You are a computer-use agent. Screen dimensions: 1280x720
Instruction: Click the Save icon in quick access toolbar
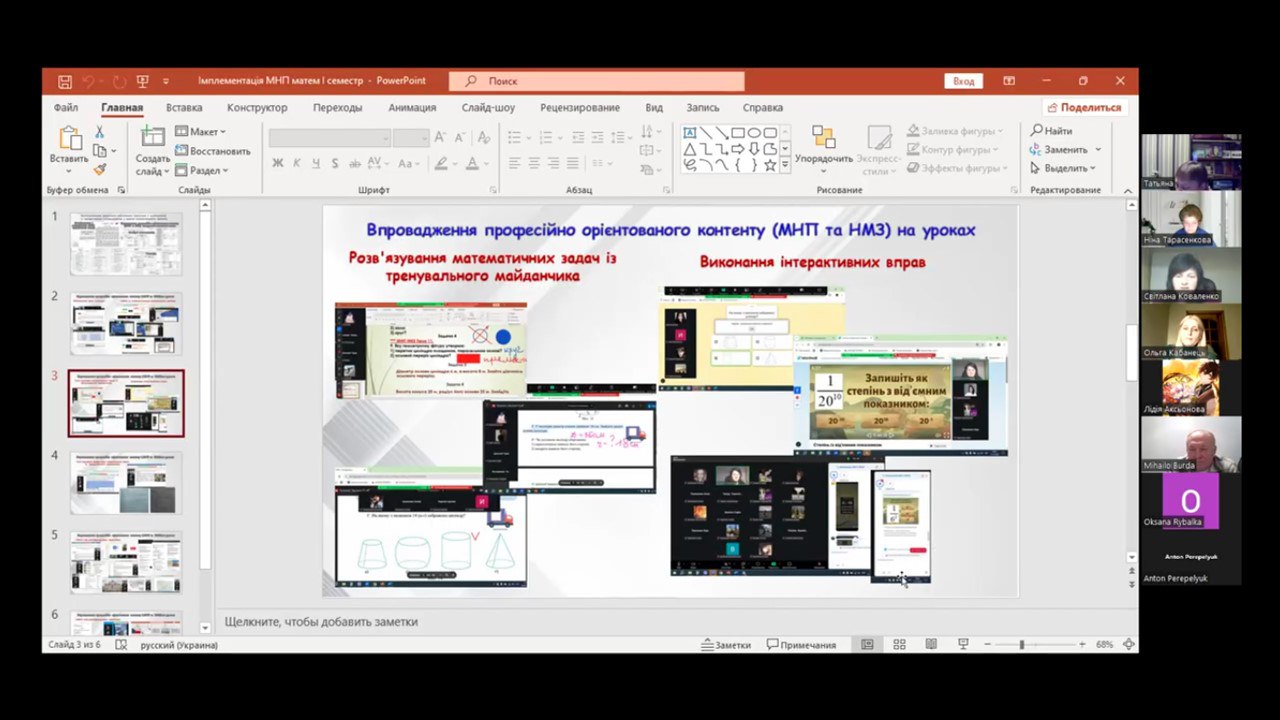65,81
